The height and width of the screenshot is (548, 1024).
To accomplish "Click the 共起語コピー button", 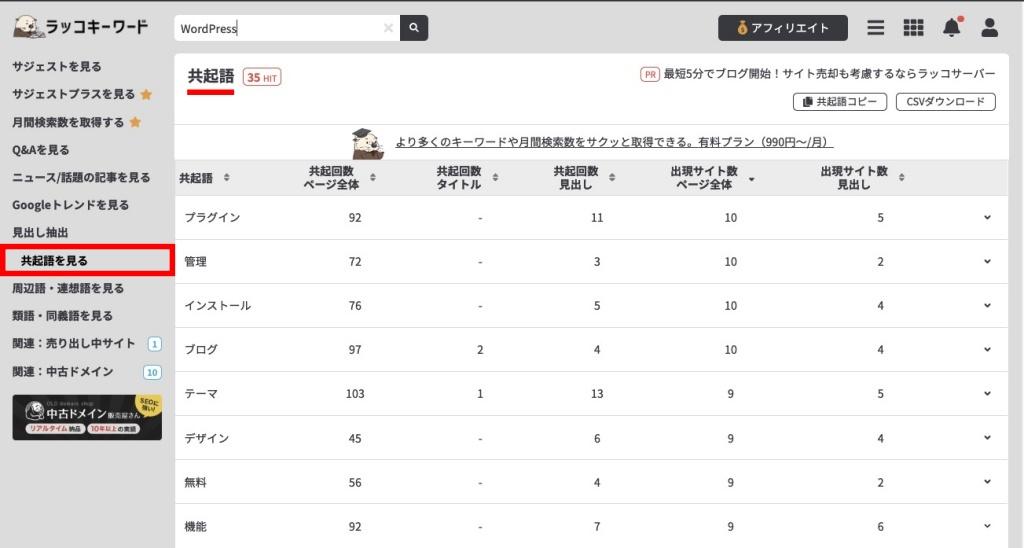I will point(840,102).
